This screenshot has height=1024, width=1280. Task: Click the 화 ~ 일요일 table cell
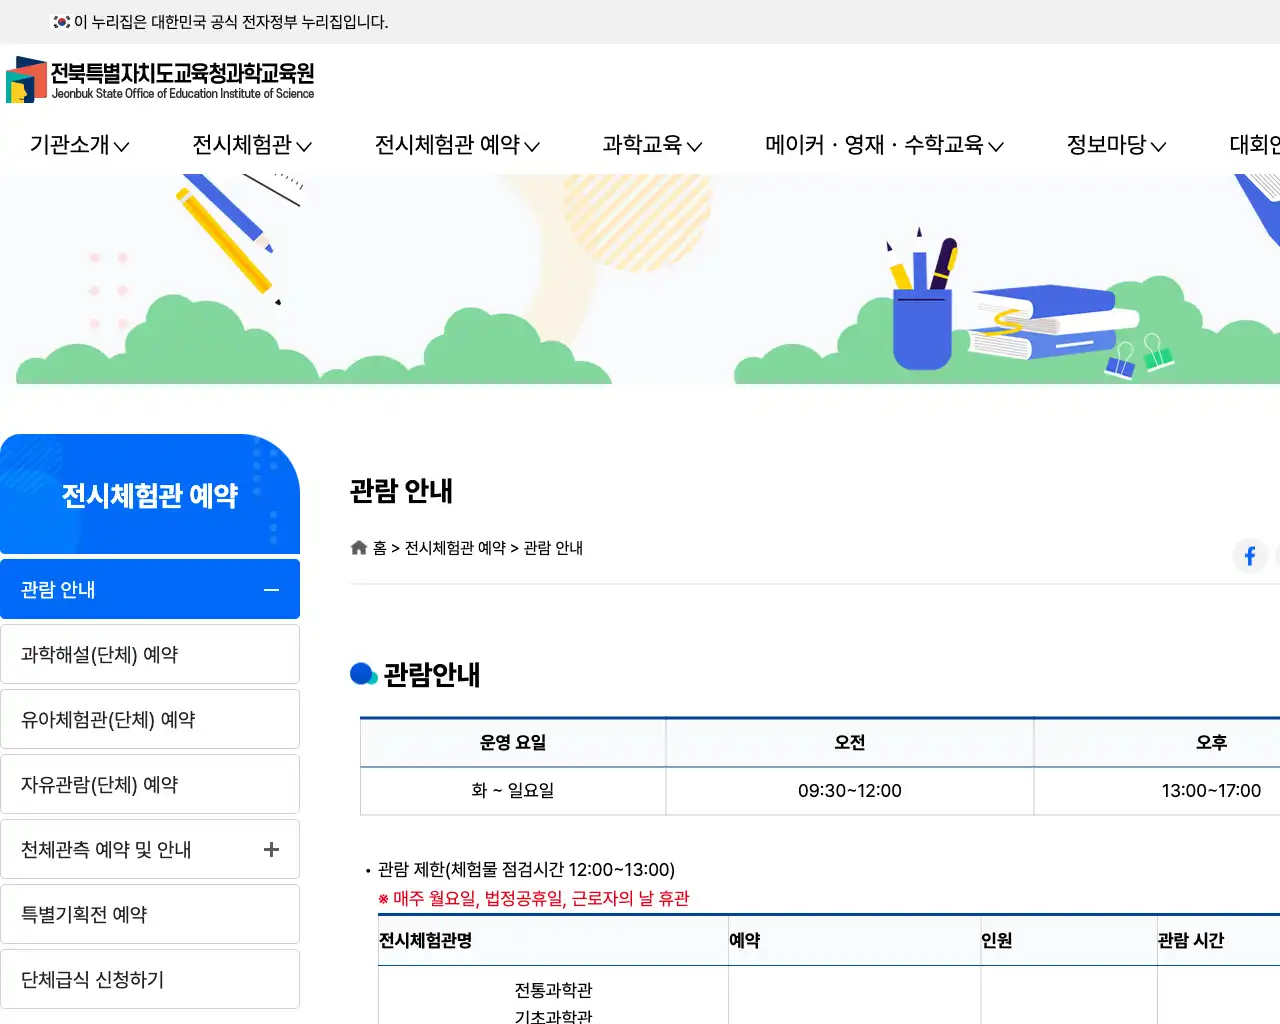coord(513,791)
